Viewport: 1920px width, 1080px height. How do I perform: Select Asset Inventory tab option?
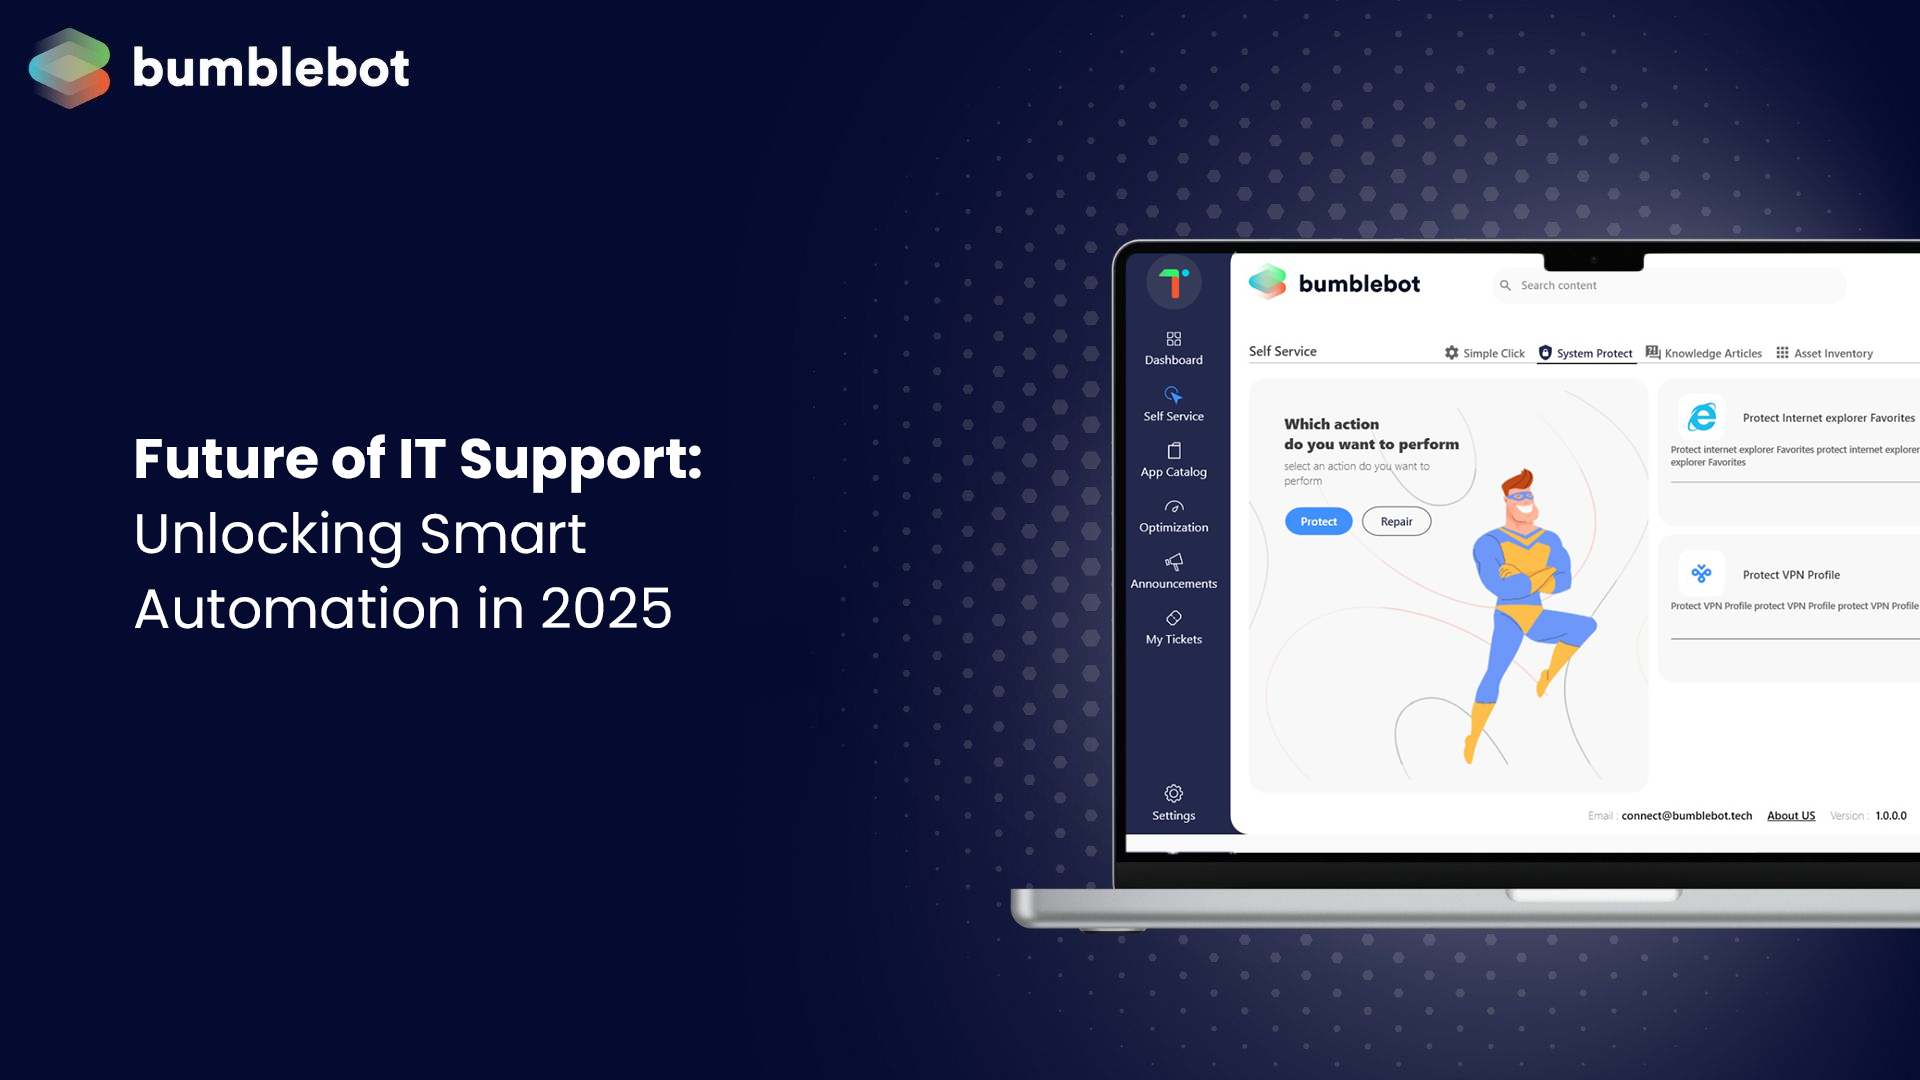[x=1834, y=352]
